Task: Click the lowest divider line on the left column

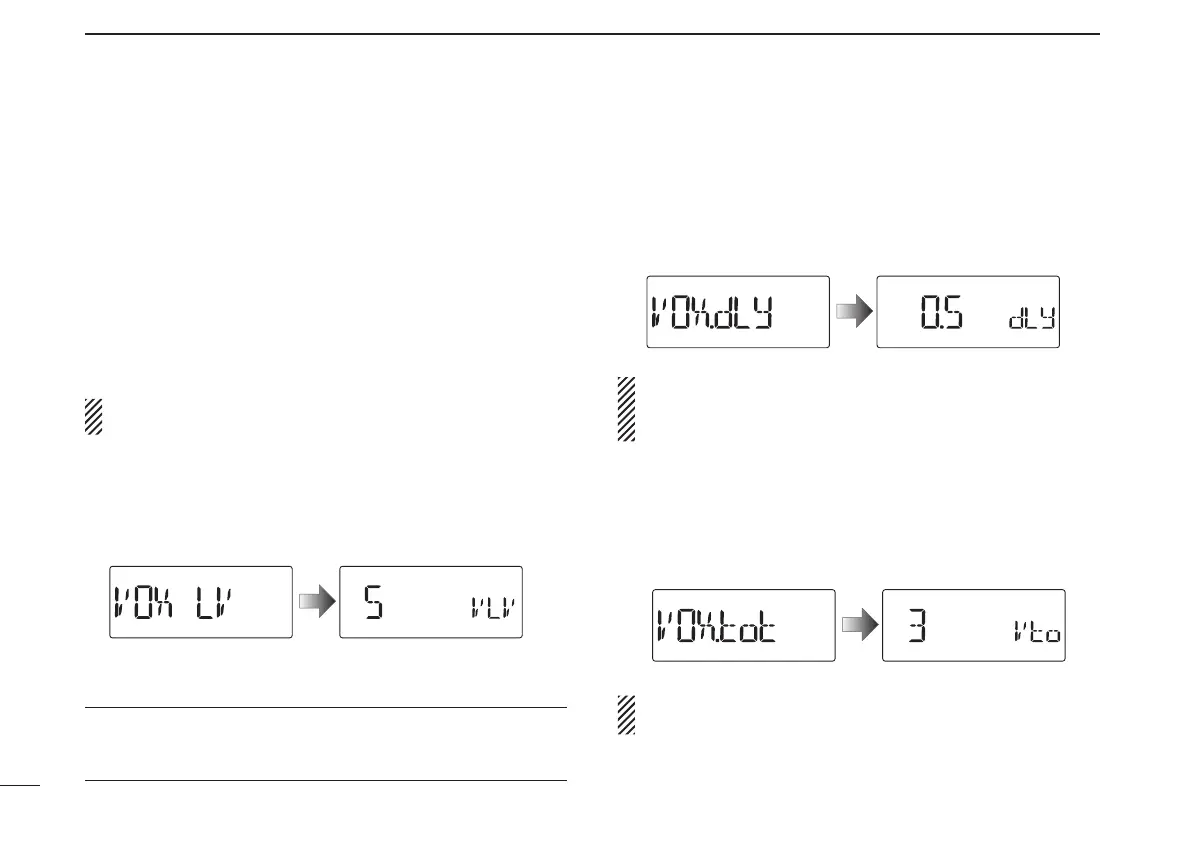Action: click(326, 781)
